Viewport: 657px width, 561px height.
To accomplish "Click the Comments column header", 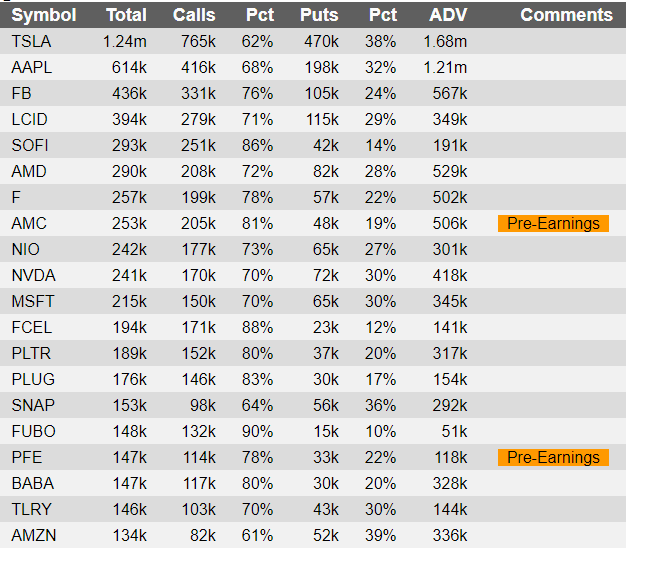I will tap(566, 15).
